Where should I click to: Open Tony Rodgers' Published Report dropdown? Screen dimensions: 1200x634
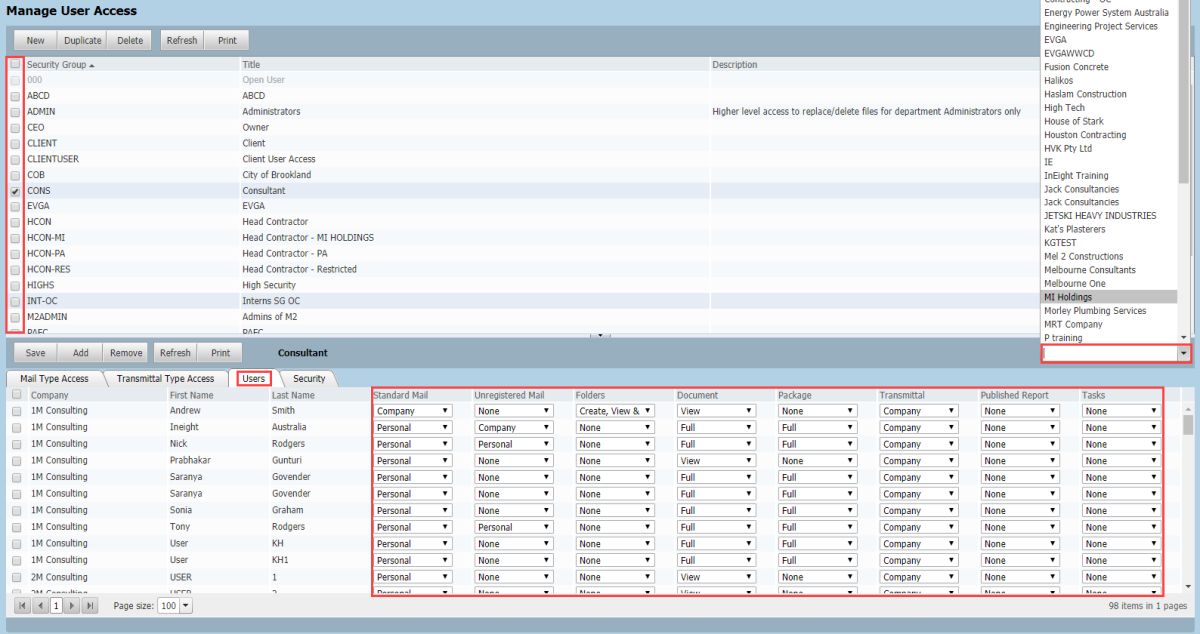pos(1021,527)
